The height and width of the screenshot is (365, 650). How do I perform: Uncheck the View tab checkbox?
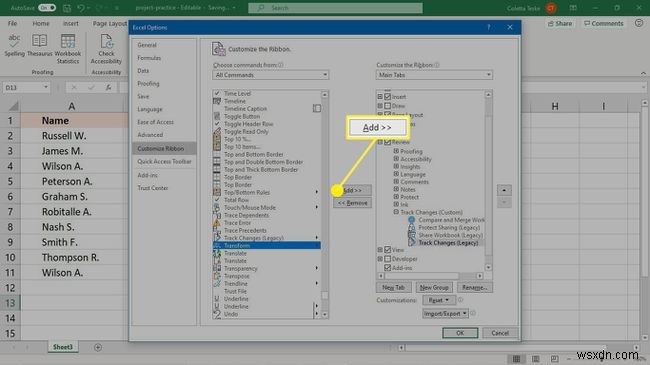click(388, 250)
